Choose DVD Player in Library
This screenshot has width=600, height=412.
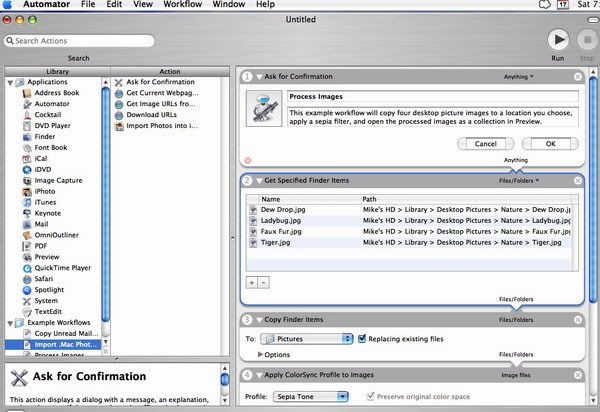click(x=52, y=125)
